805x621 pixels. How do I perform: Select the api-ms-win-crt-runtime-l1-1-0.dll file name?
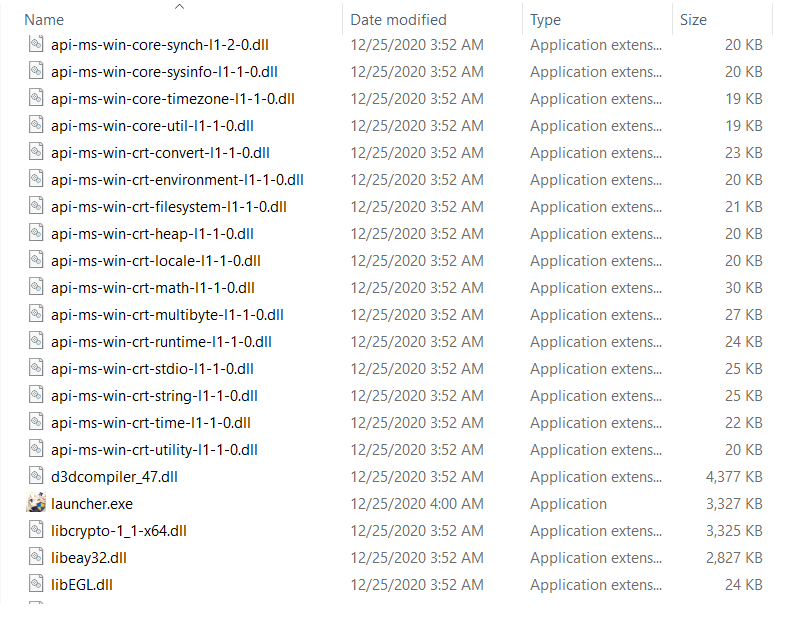point(161,341)
